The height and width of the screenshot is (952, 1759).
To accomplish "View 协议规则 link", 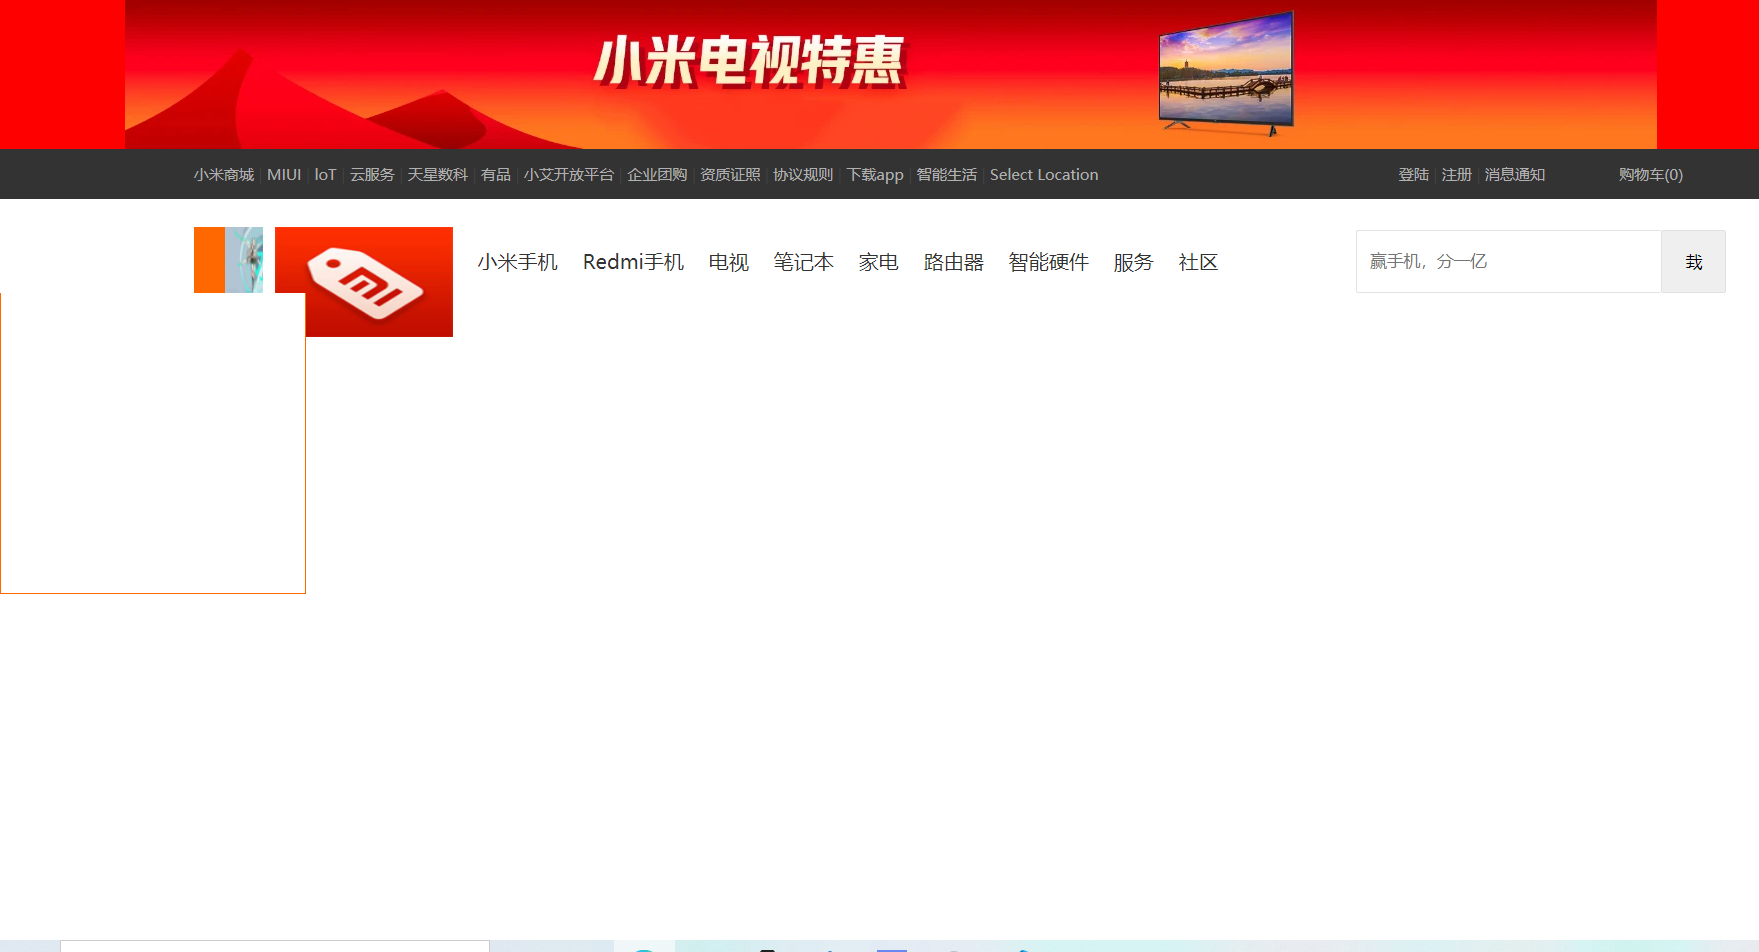I will point(803,175).
